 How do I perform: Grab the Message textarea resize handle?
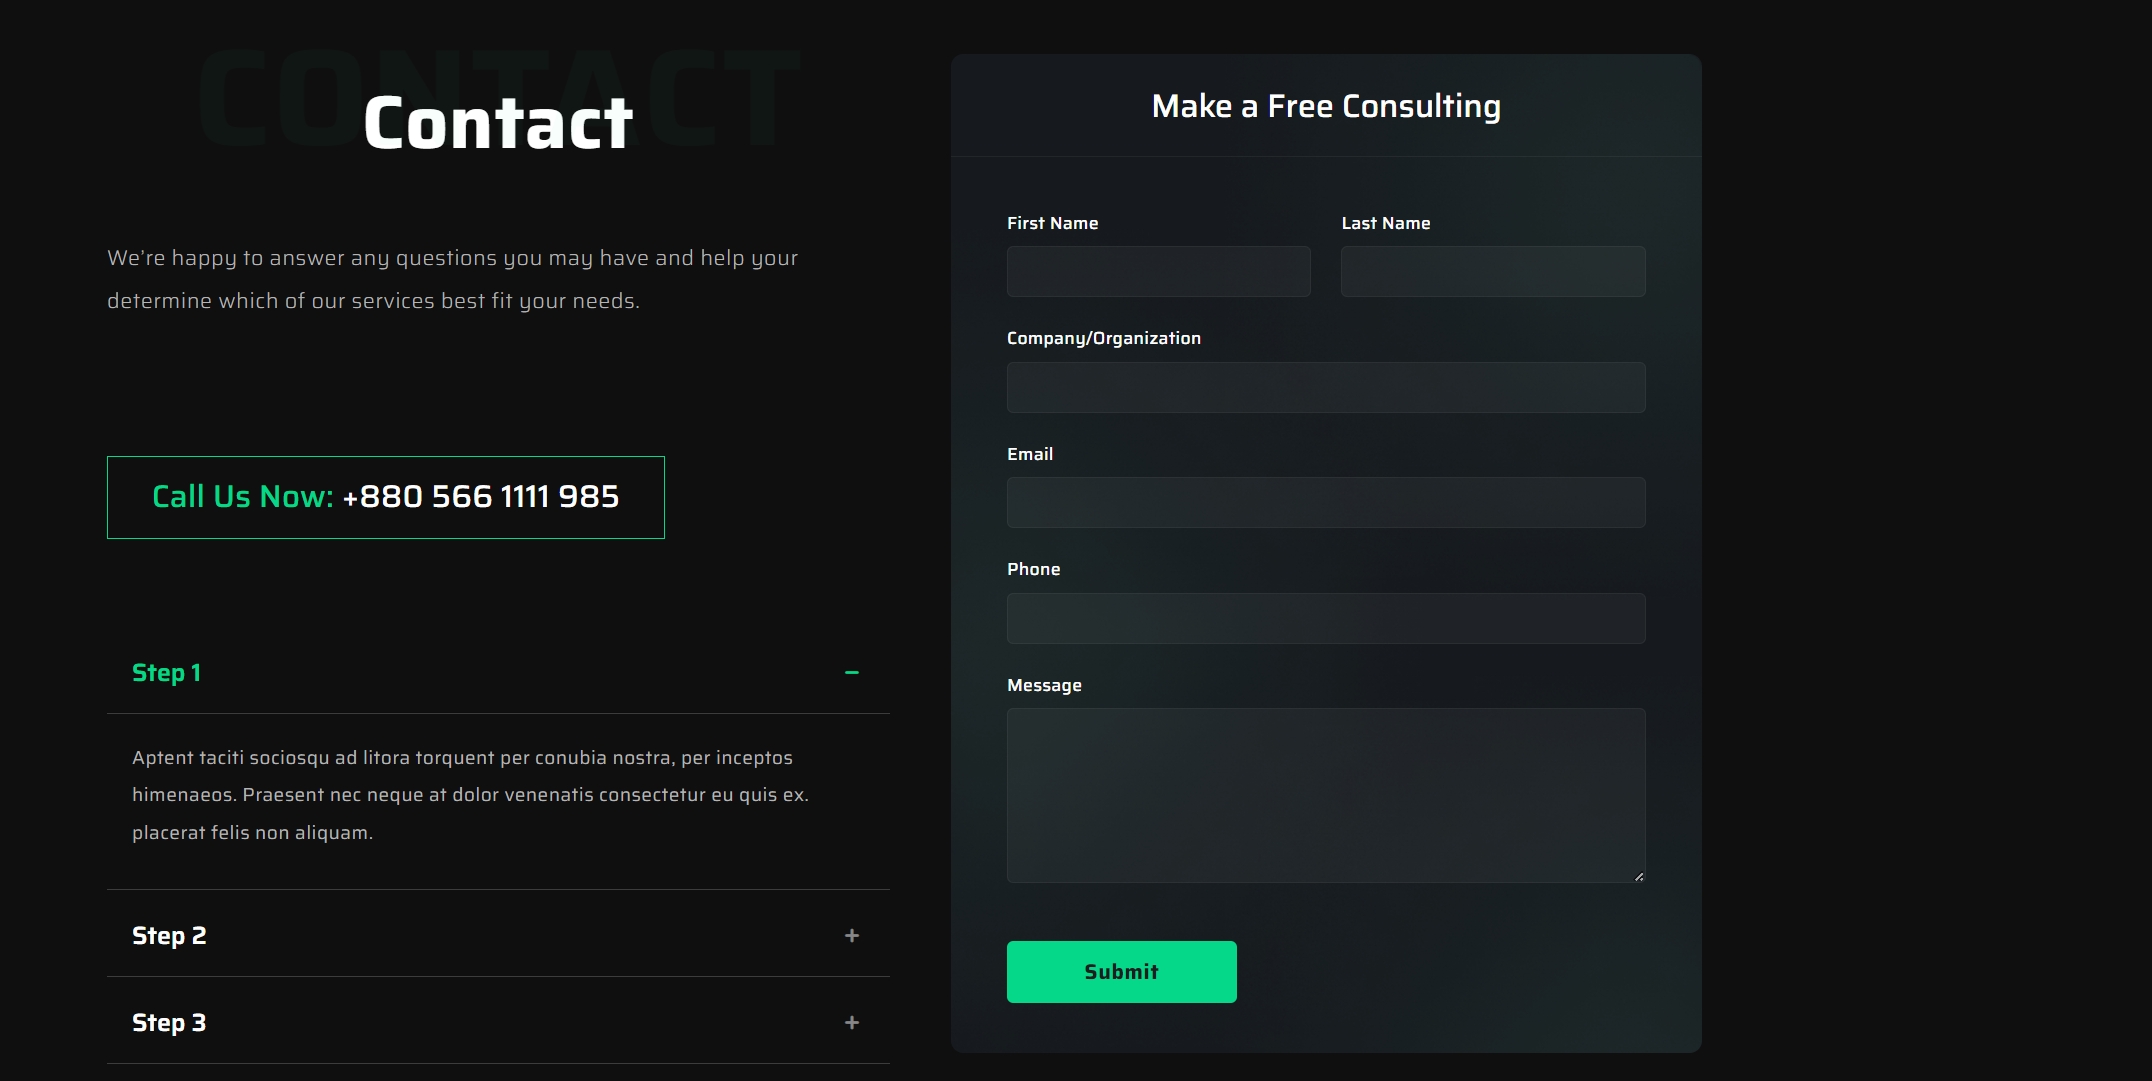(x=1638, y=876)
